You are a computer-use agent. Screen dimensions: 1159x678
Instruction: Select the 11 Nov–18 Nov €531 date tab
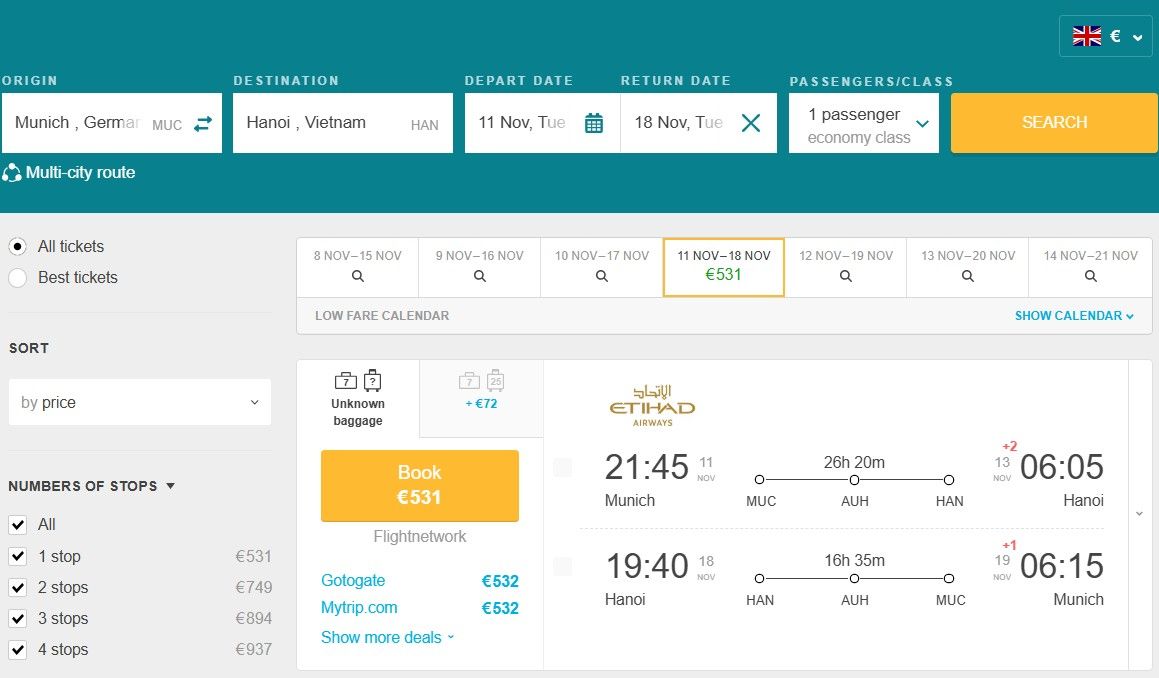[724, 267]
